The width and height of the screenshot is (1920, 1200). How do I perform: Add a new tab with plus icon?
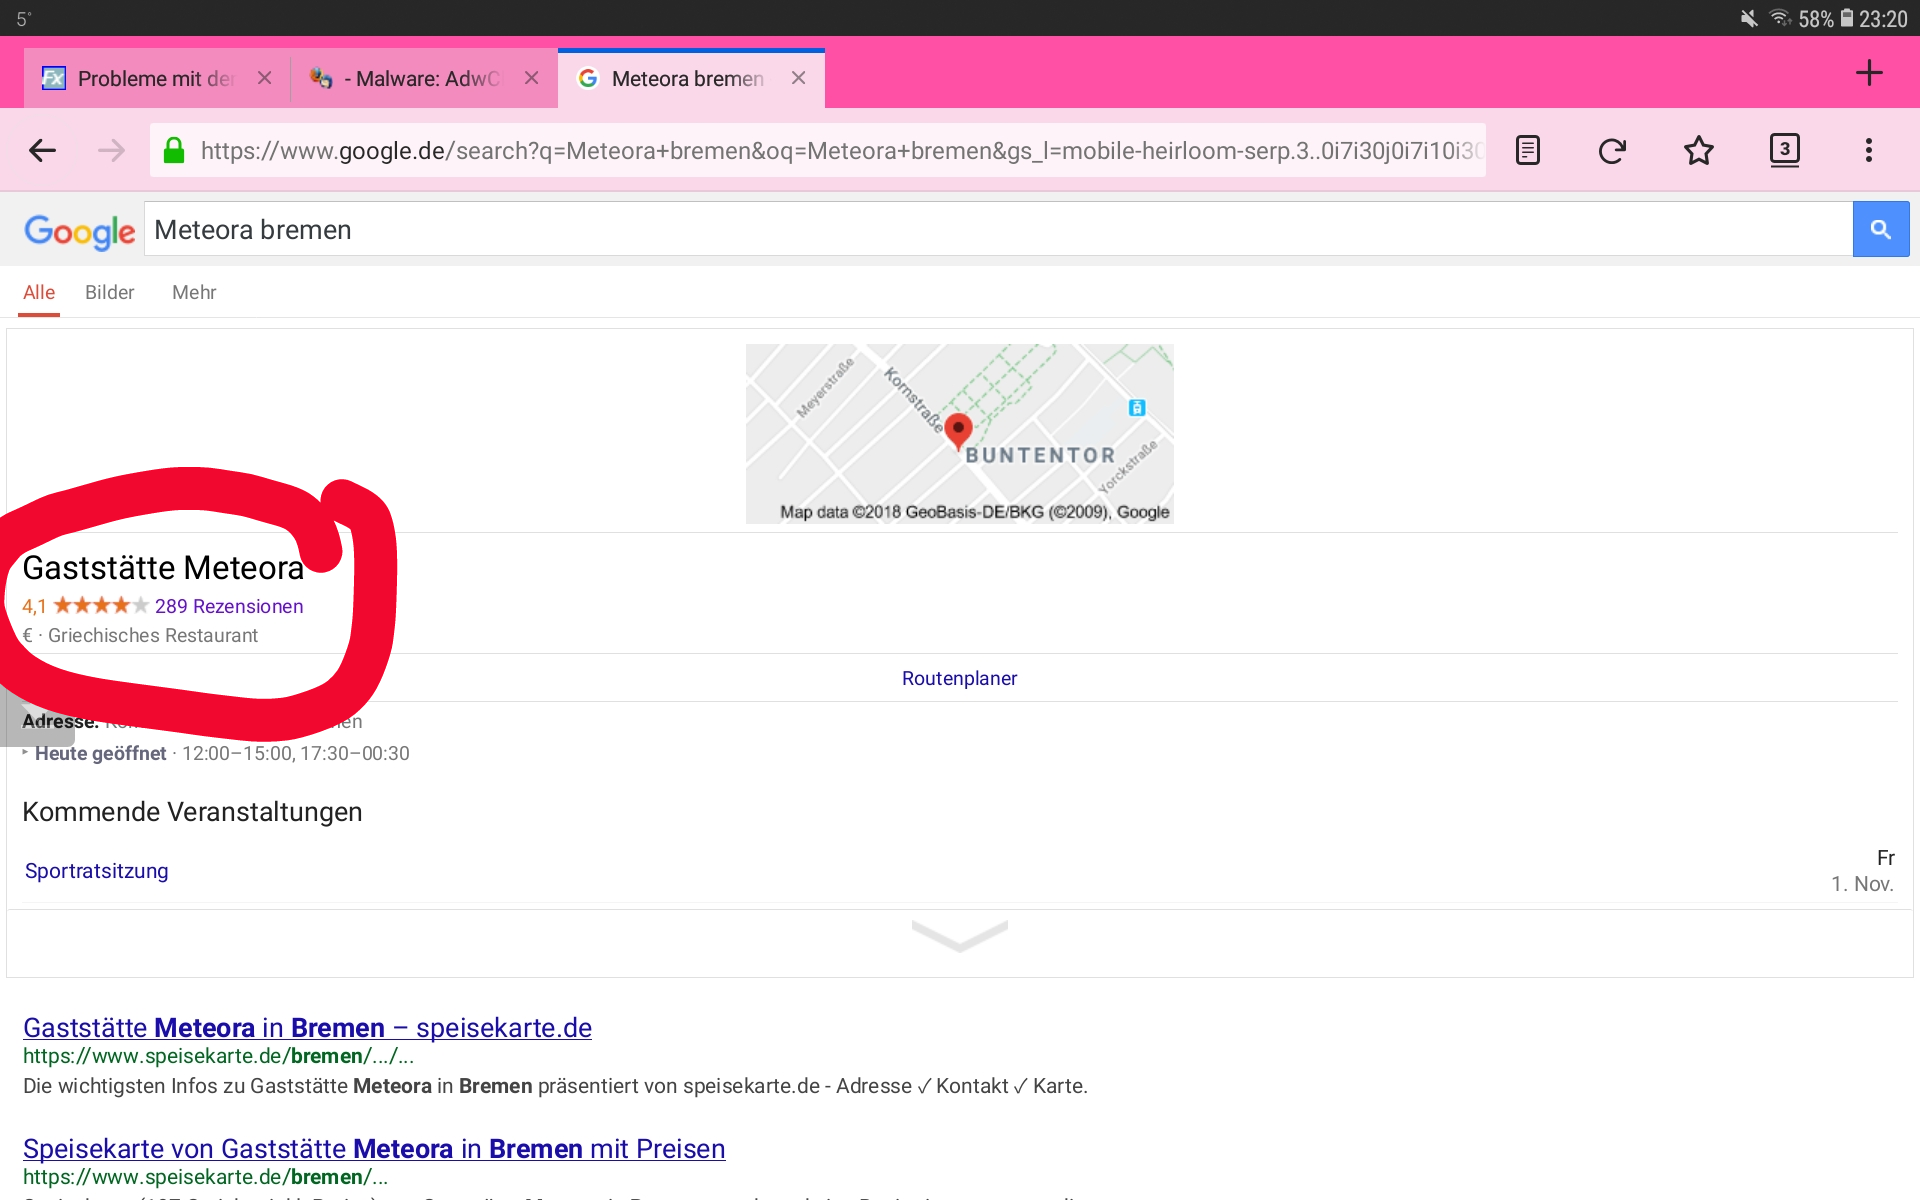1868,73
